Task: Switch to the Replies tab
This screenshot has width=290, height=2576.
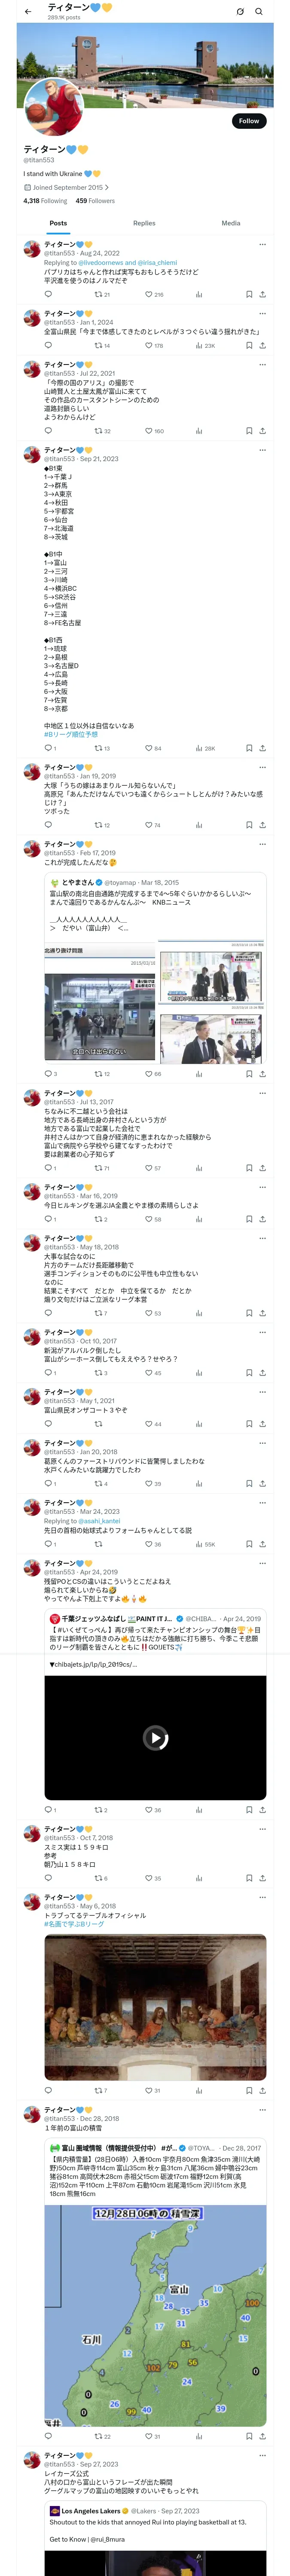Action: [x=144, y=223]
